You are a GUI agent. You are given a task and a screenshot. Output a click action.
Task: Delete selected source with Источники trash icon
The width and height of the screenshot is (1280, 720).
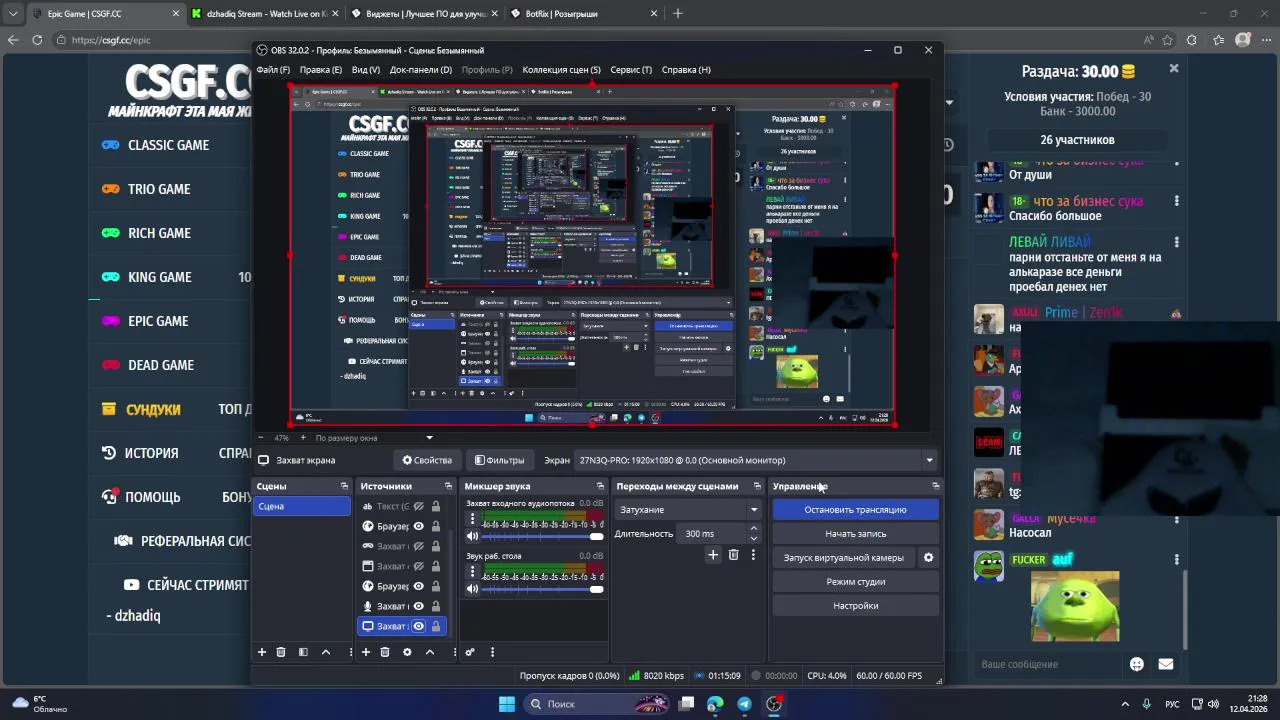click(385, 652)
